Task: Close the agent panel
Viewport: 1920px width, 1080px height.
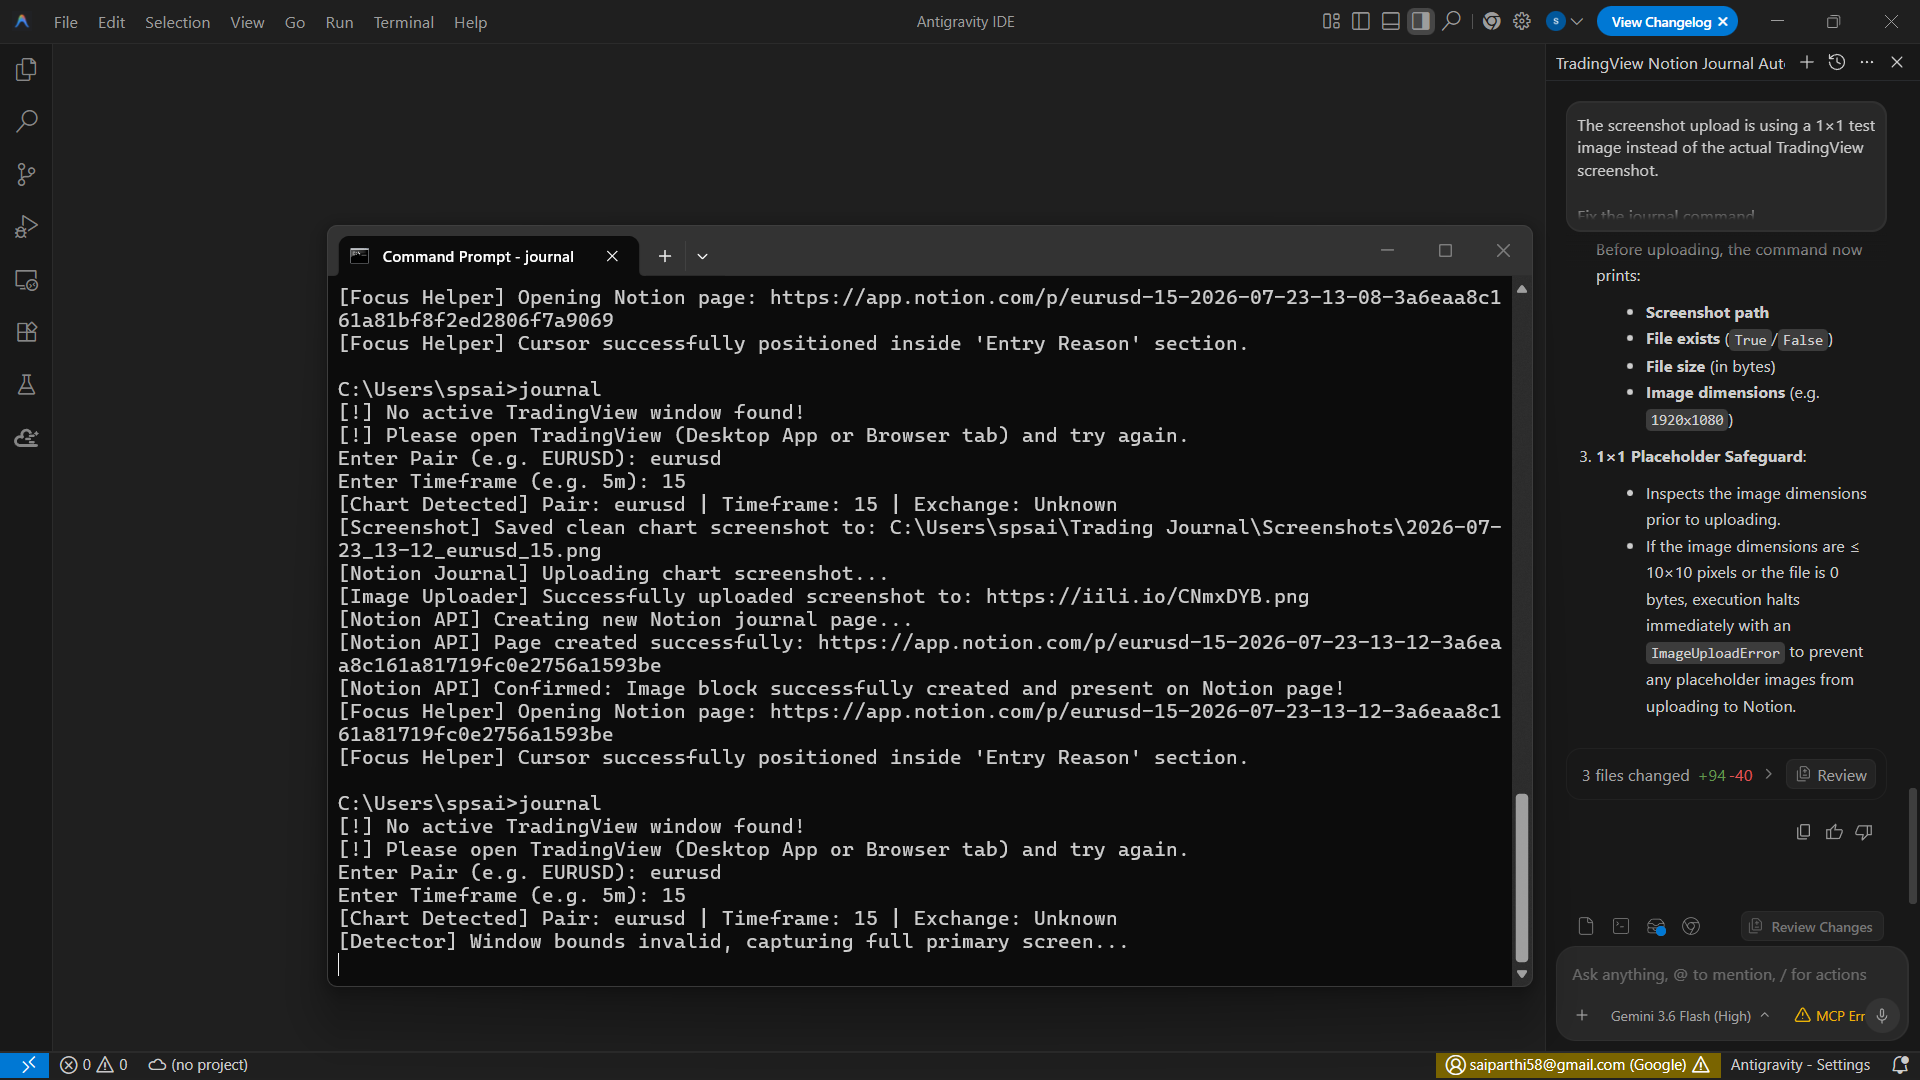Action: click(x=1897, y=62)
